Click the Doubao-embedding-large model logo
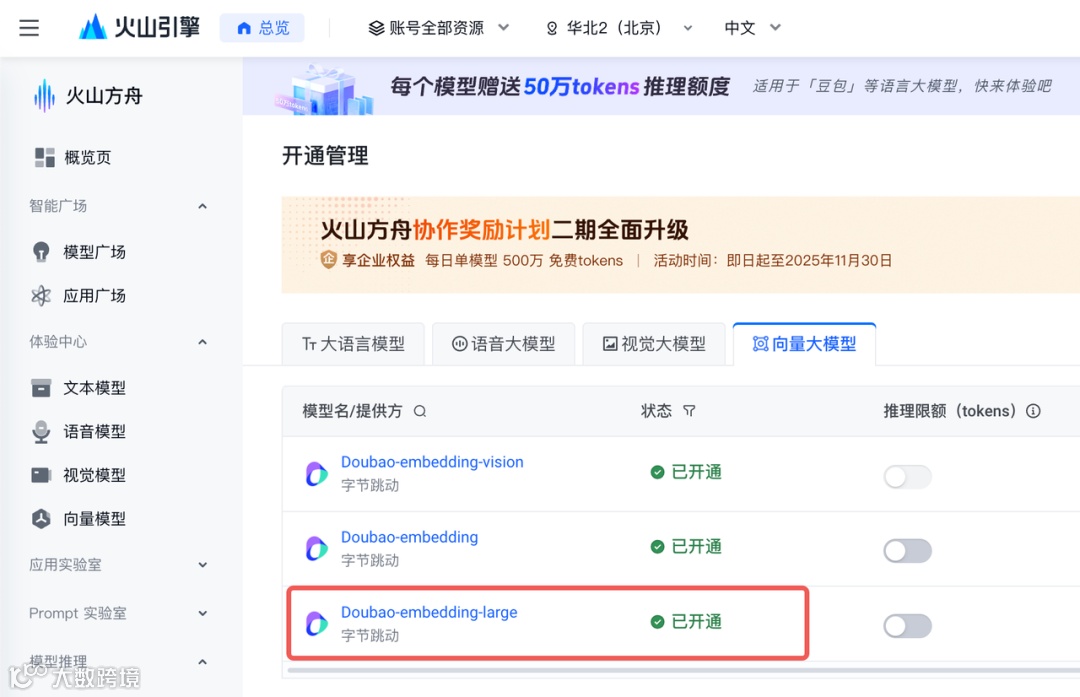1080x697 pixels. [317, 623]
